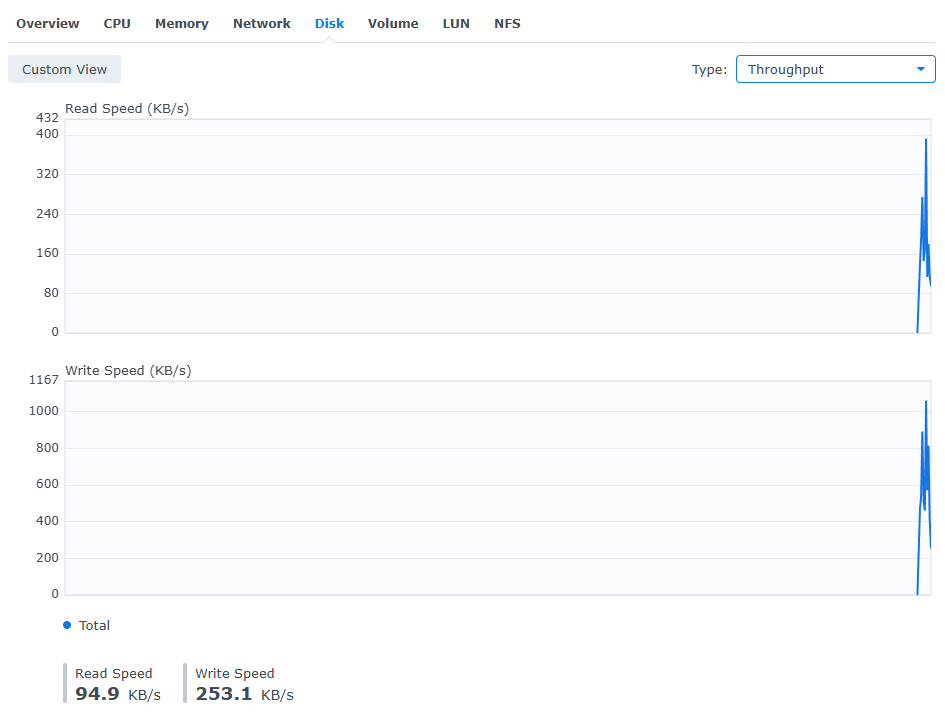This screenshot has width=945, height=717.
Task: Open the CPU tab
Action: (x=117, y=23)
